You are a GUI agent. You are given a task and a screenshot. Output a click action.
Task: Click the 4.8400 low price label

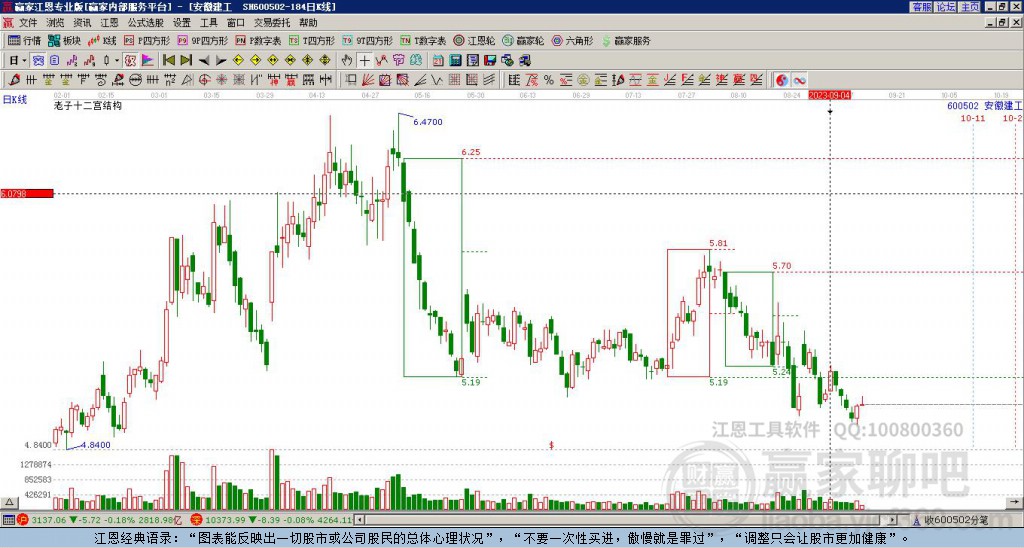96,445
